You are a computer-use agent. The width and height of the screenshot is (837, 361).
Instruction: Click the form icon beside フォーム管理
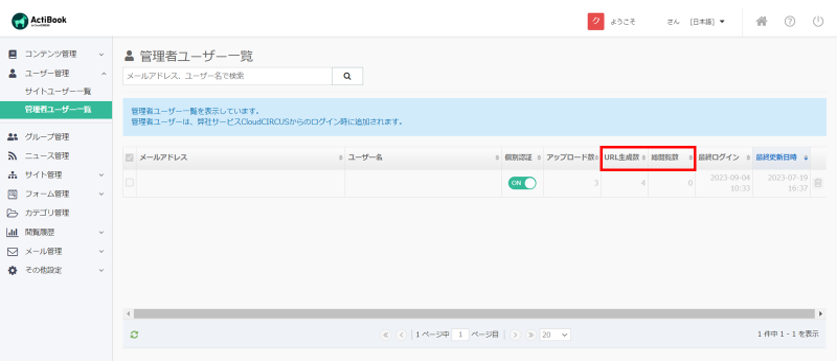13,194
